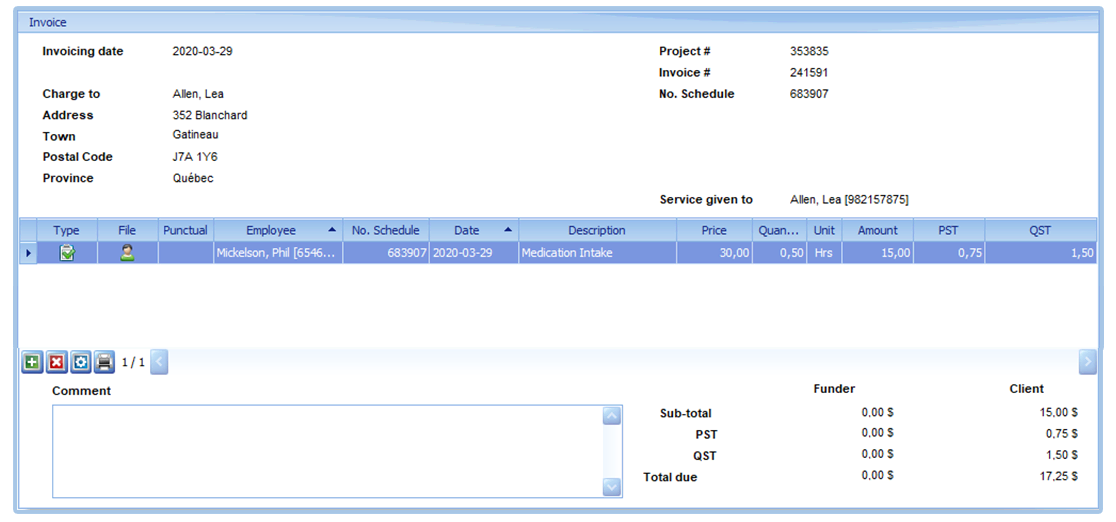Click the green add line button
Image resolution: width=1116 pixels, height=522 pixels.
[31, 362]
